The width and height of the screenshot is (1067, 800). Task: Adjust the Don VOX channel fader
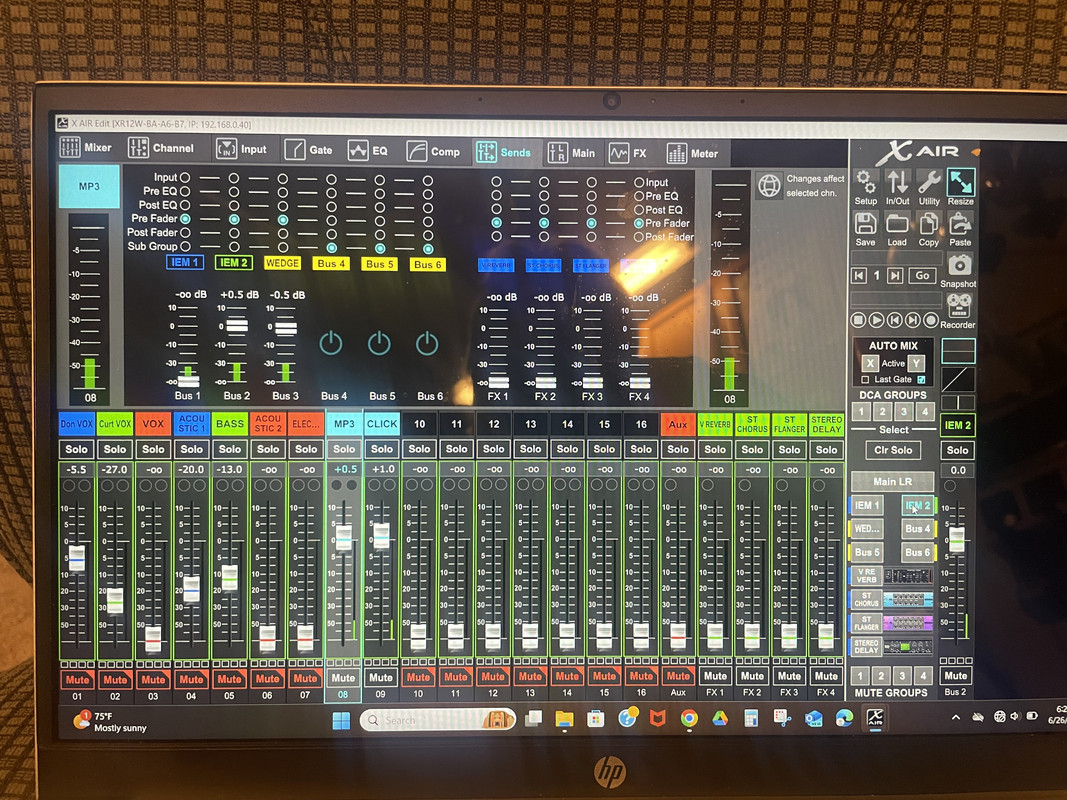77,557
